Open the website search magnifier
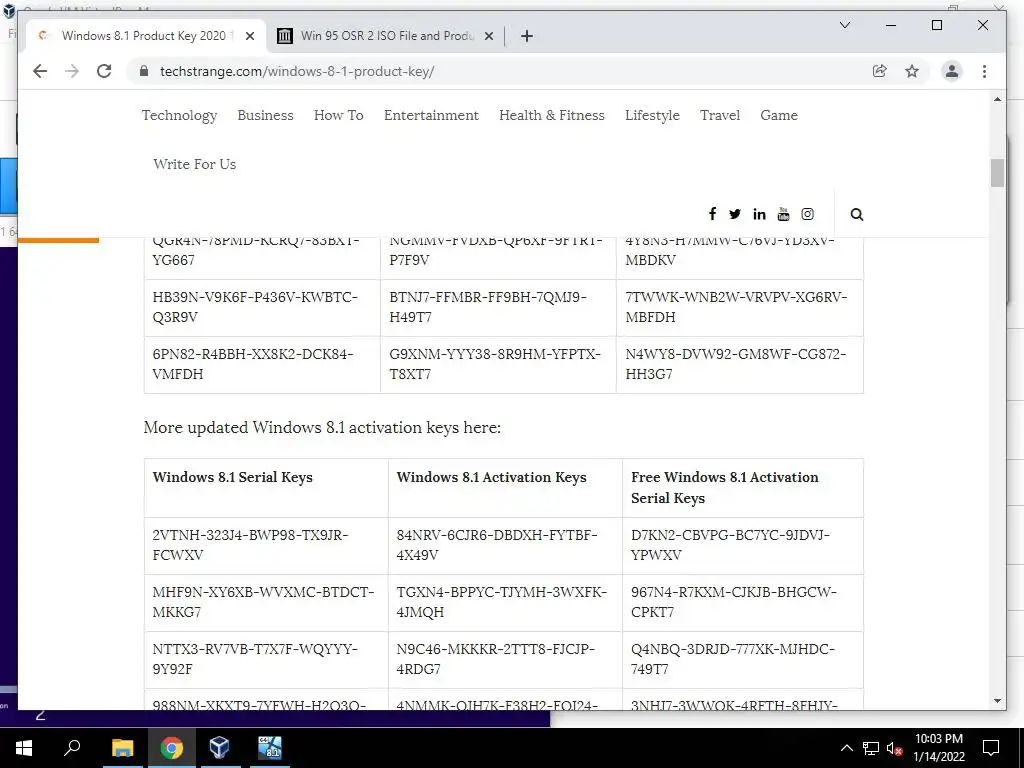The height and width of the screenshot is (768, 1024). (857, 214)
